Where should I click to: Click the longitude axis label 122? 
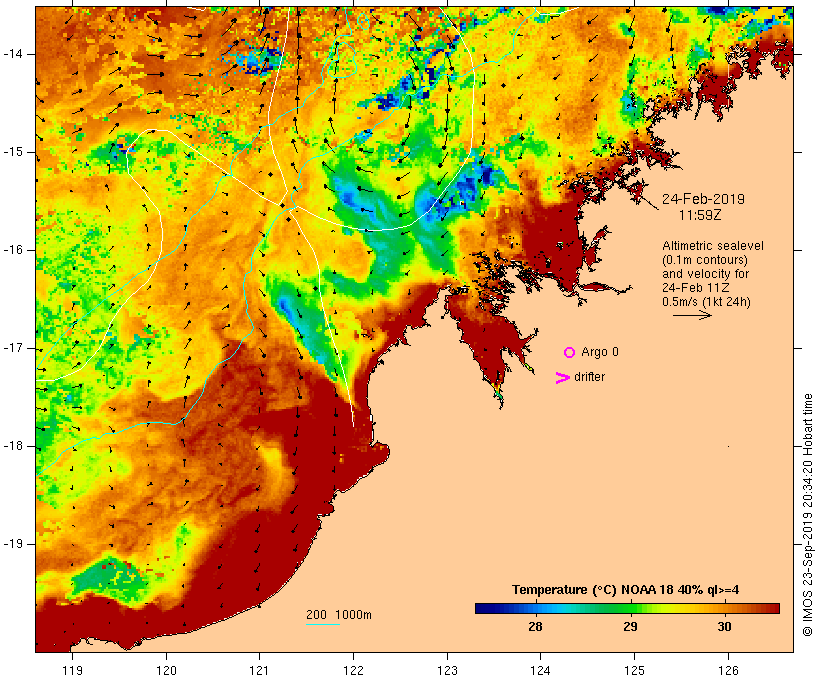(x=354, y=670)
